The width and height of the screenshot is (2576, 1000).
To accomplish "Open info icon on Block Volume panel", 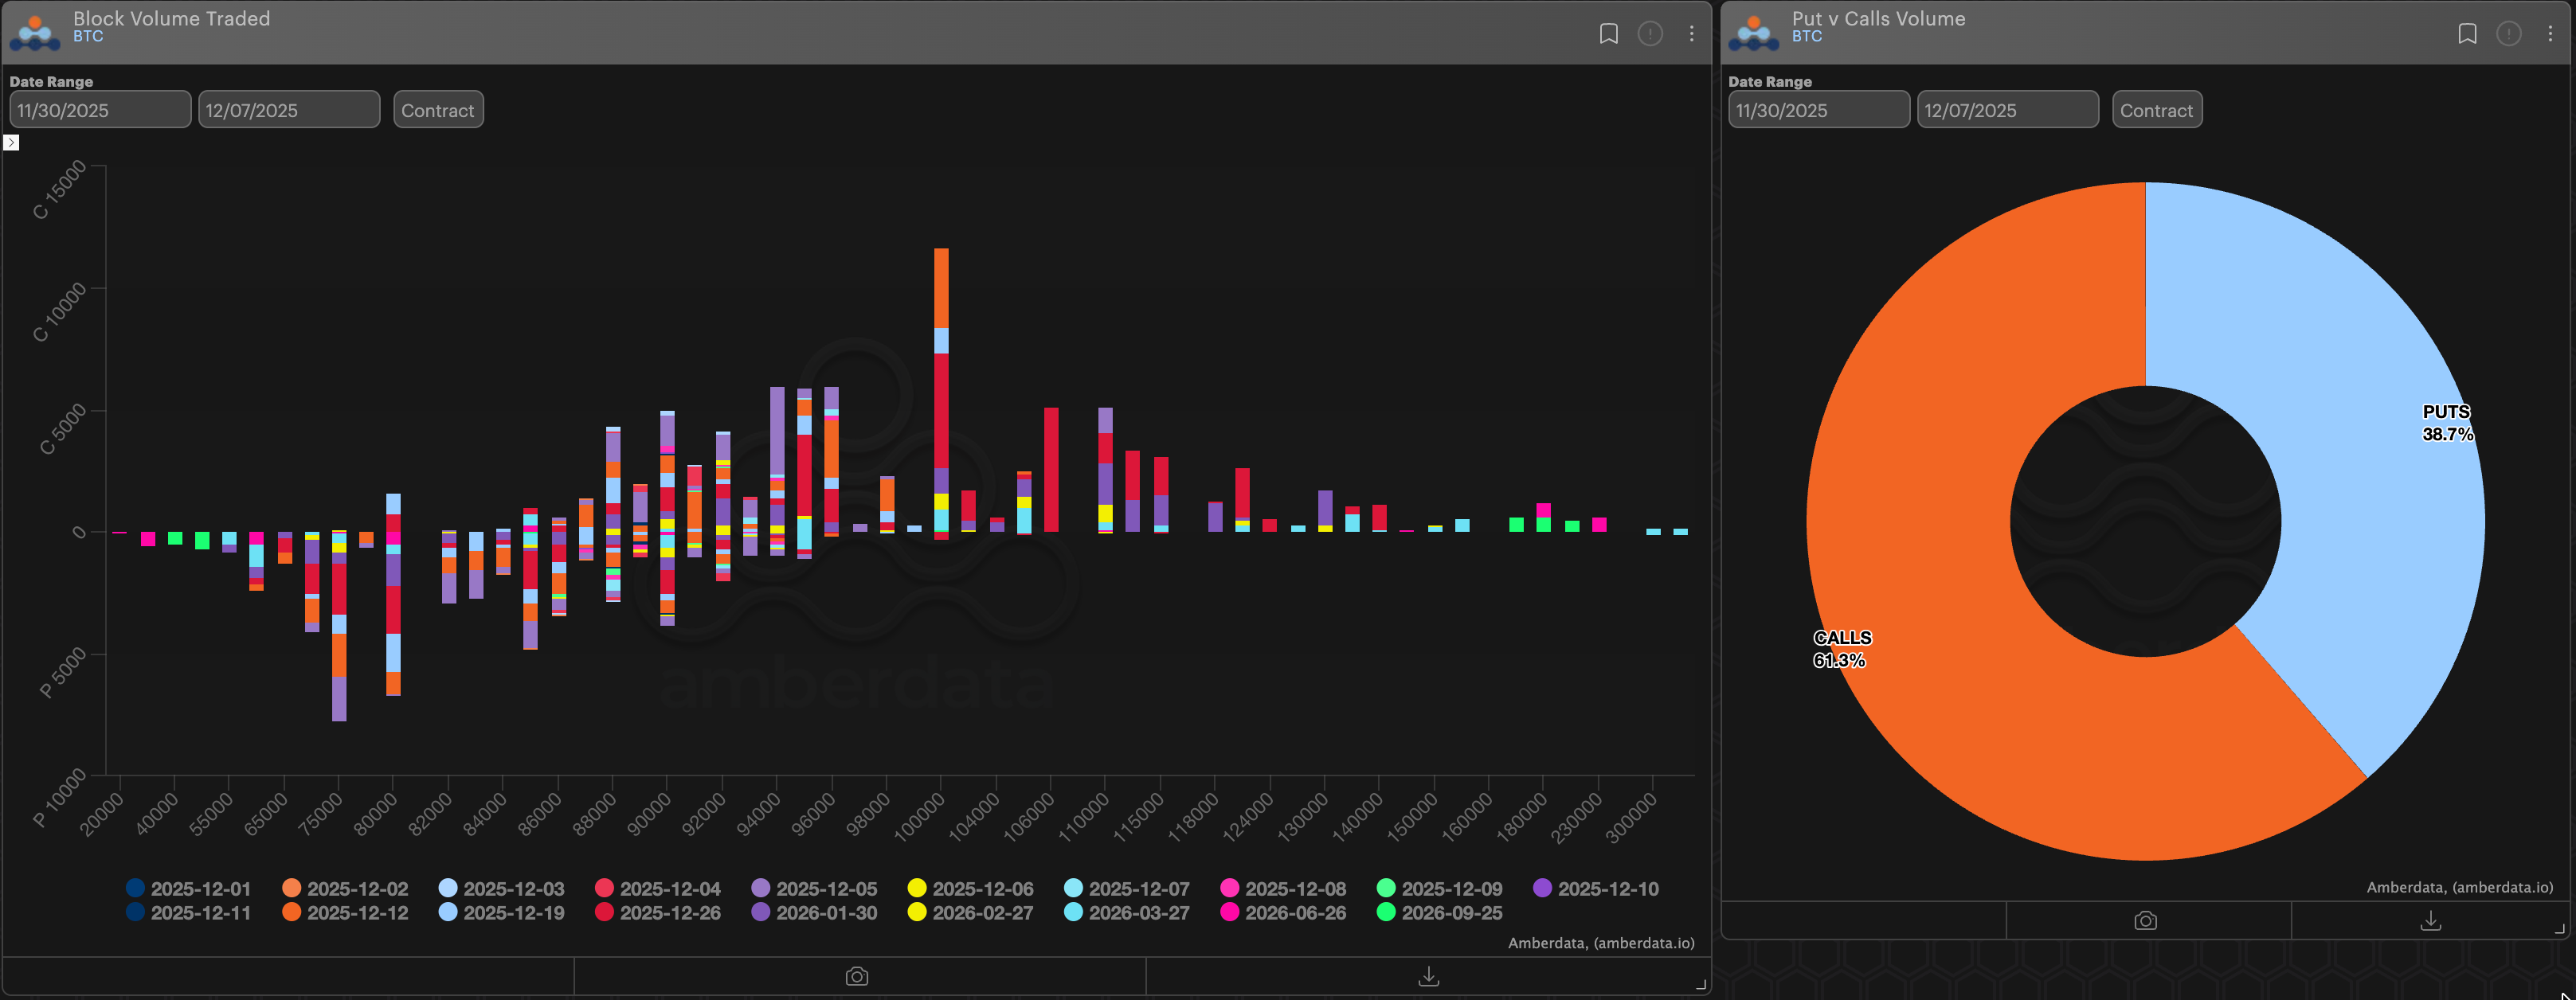I will [x=1650, y=34].
